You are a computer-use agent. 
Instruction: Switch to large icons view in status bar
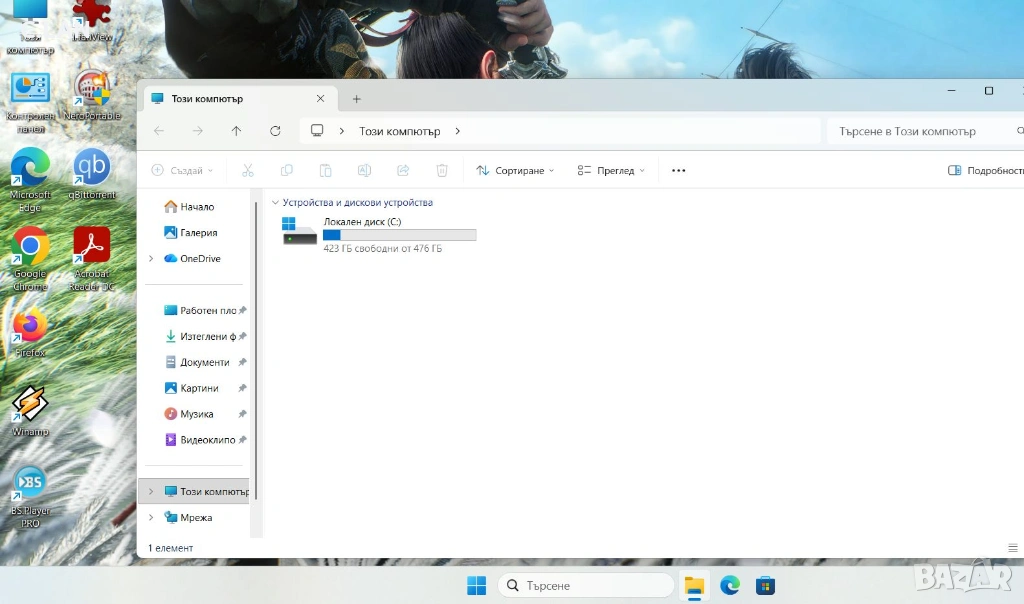pyautogui.click(x=1012, y=548)
